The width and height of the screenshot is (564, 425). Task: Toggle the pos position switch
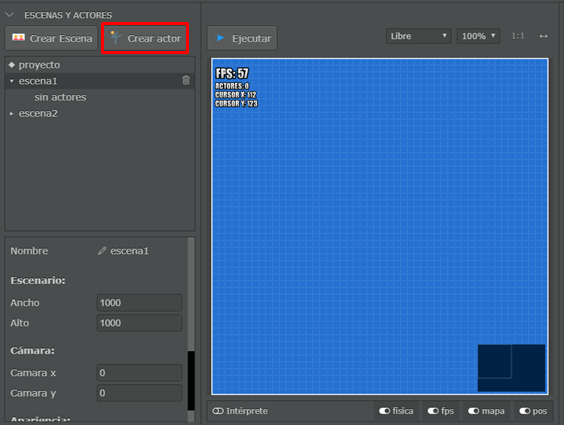click(x=533, y=411)
